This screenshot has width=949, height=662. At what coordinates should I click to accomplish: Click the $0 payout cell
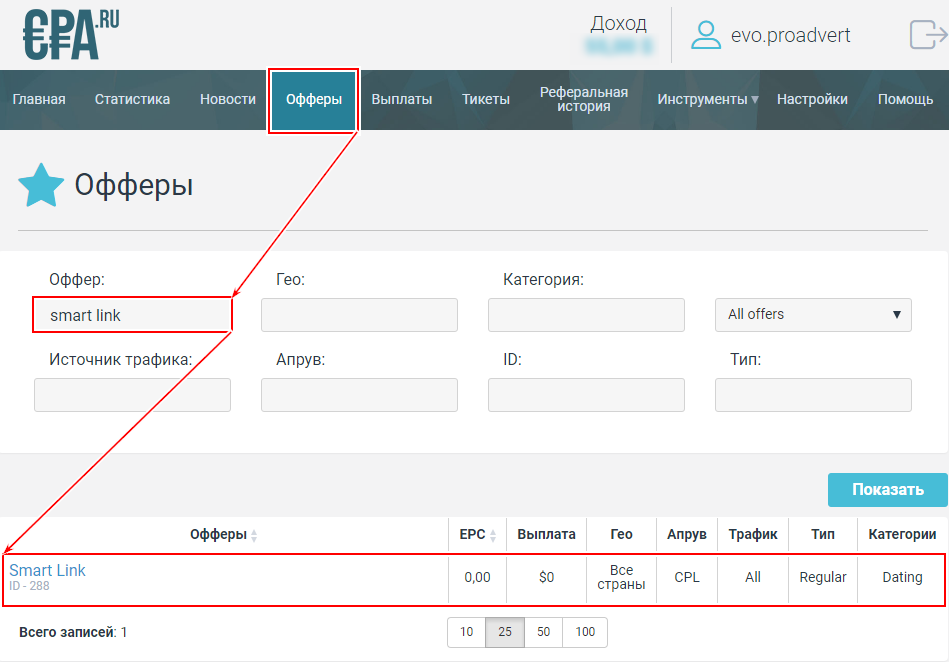(546, 578)
